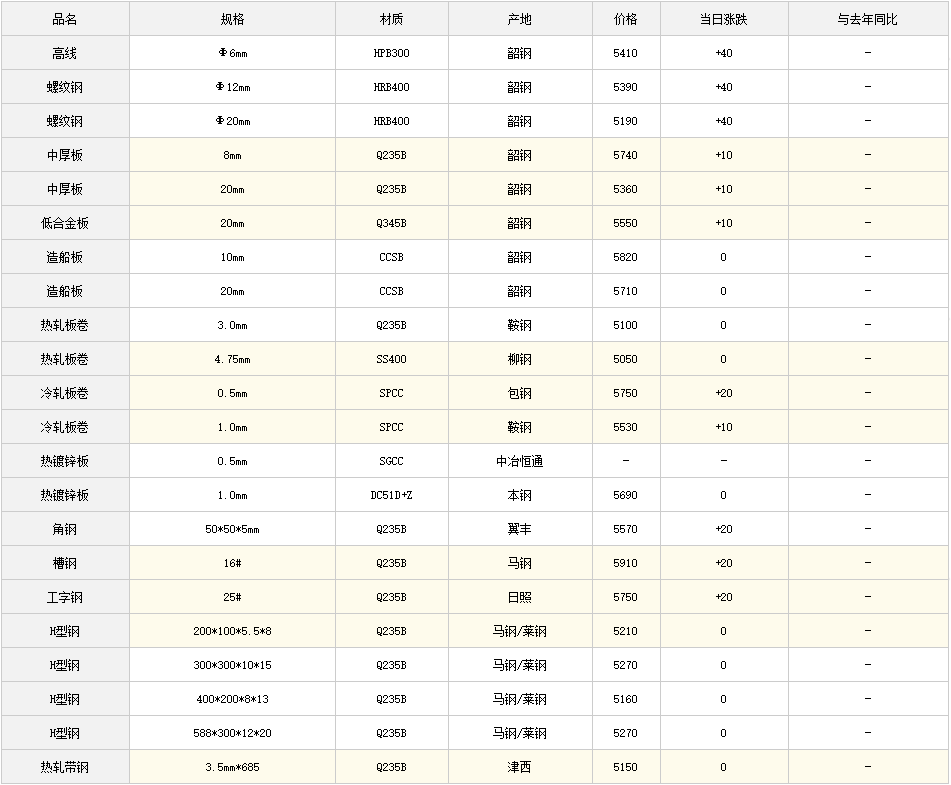951x785 pixels.
Task: Select price 5750 for 冷轧板卷 0.5mm
Action: (x=626, y=393)
